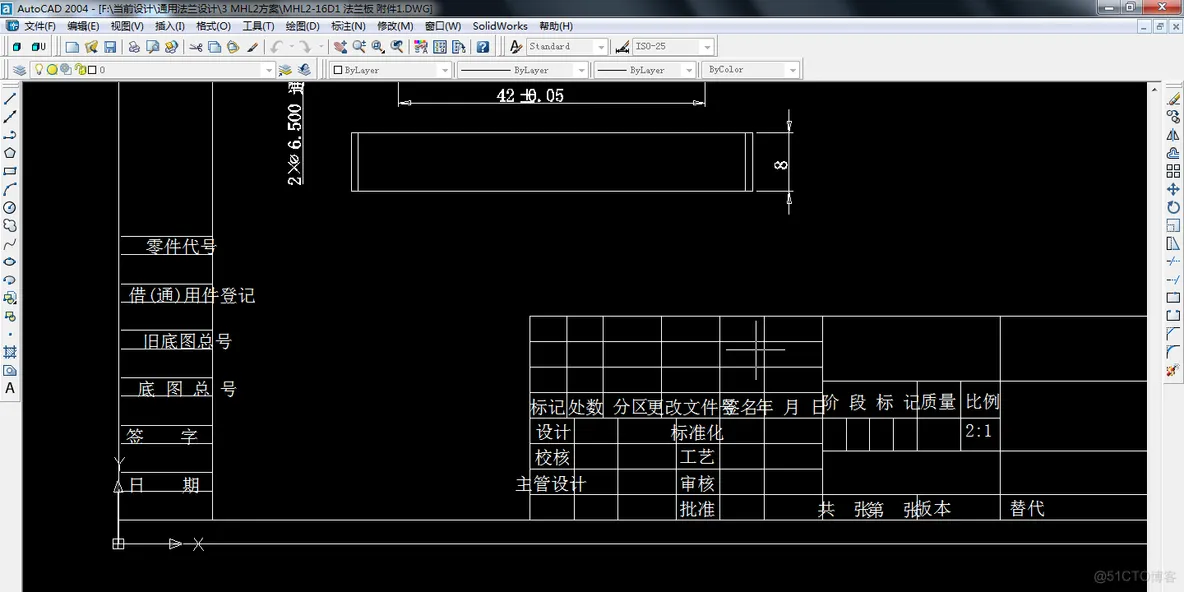Screen dimensions: 1184x592
Task: Pick the Multiline Text tool
Action: coord(10,388)
